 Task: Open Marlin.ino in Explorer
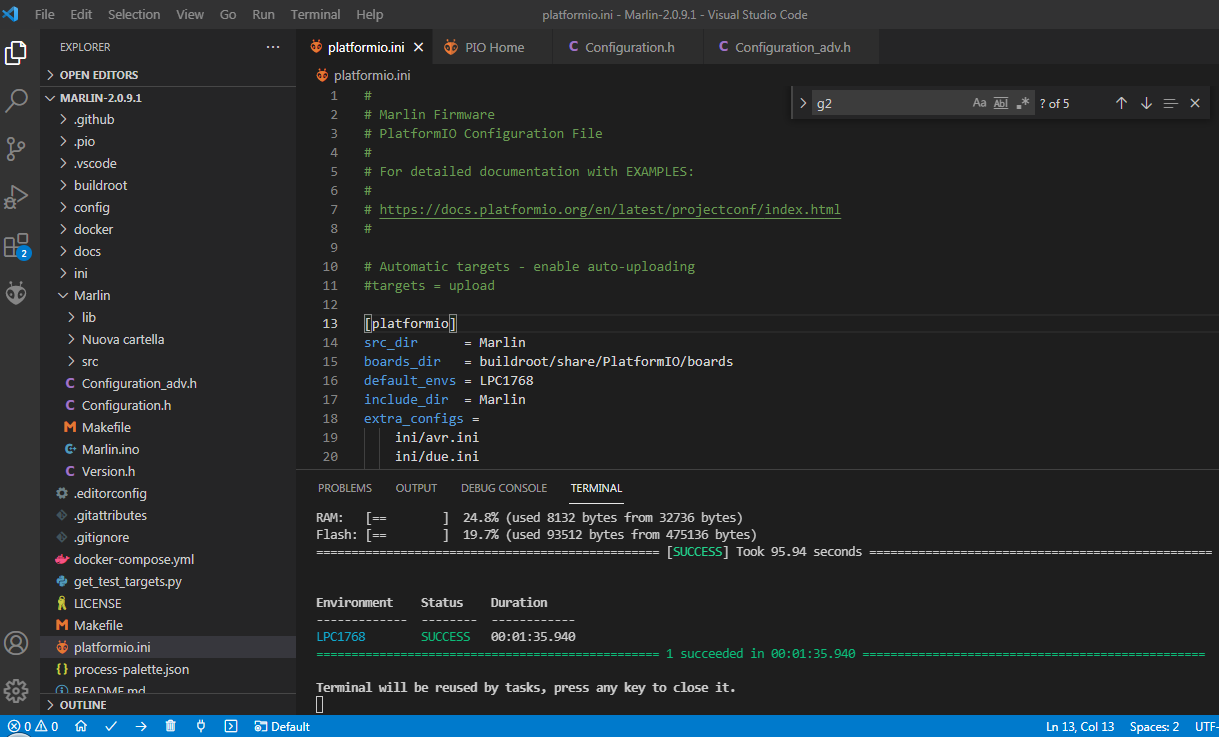coord(168,449)
